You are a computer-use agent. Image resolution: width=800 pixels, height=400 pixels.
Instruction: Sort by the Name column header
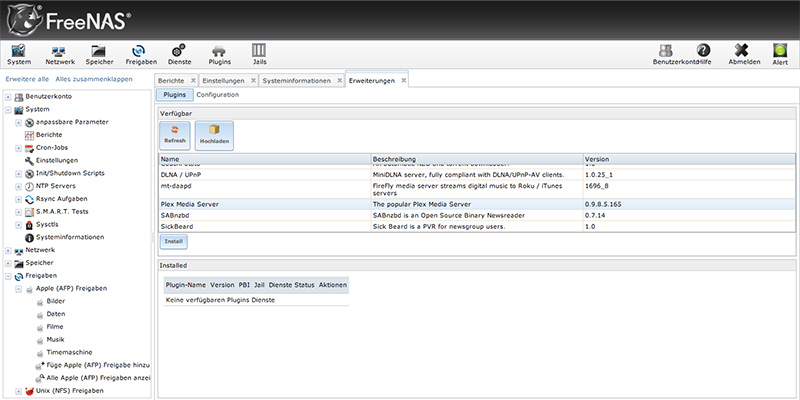point(264,159)
